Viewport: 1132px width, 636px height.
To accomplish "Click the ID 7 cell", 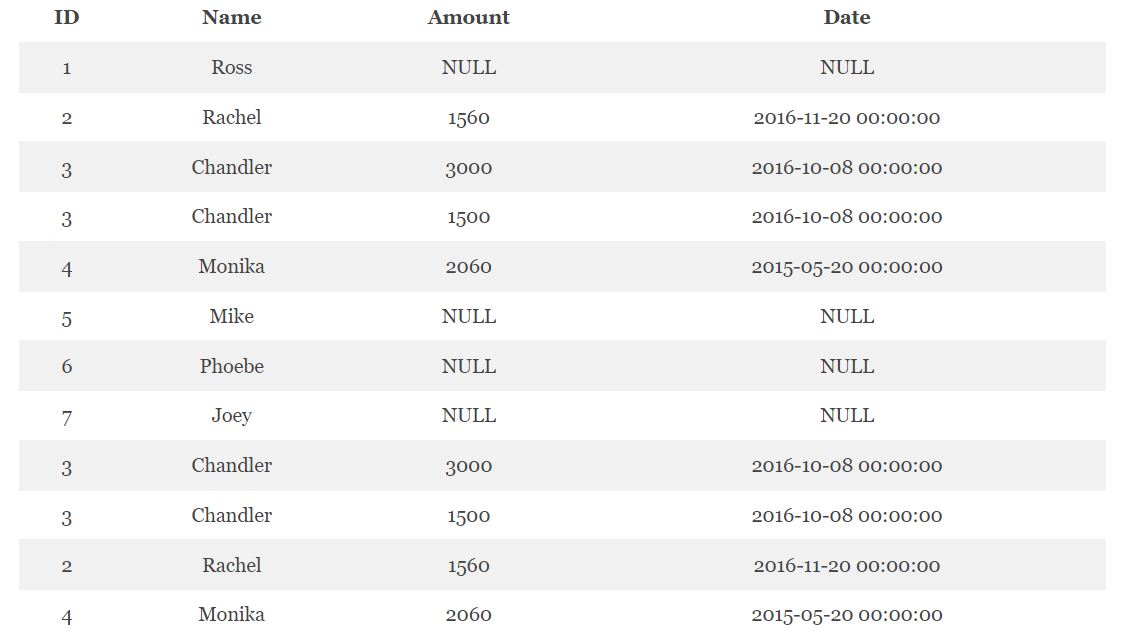I will 66,418.
